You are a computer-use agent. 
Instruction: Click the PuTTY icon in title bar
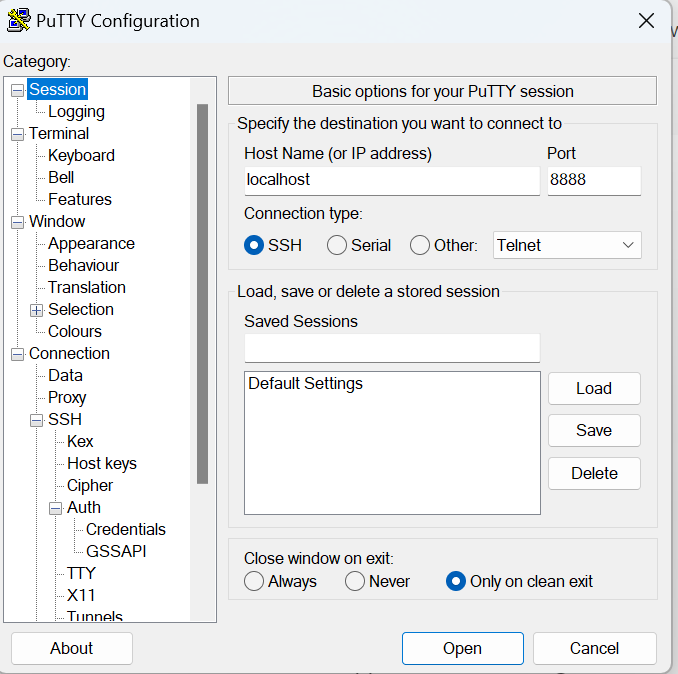[18, 20]
